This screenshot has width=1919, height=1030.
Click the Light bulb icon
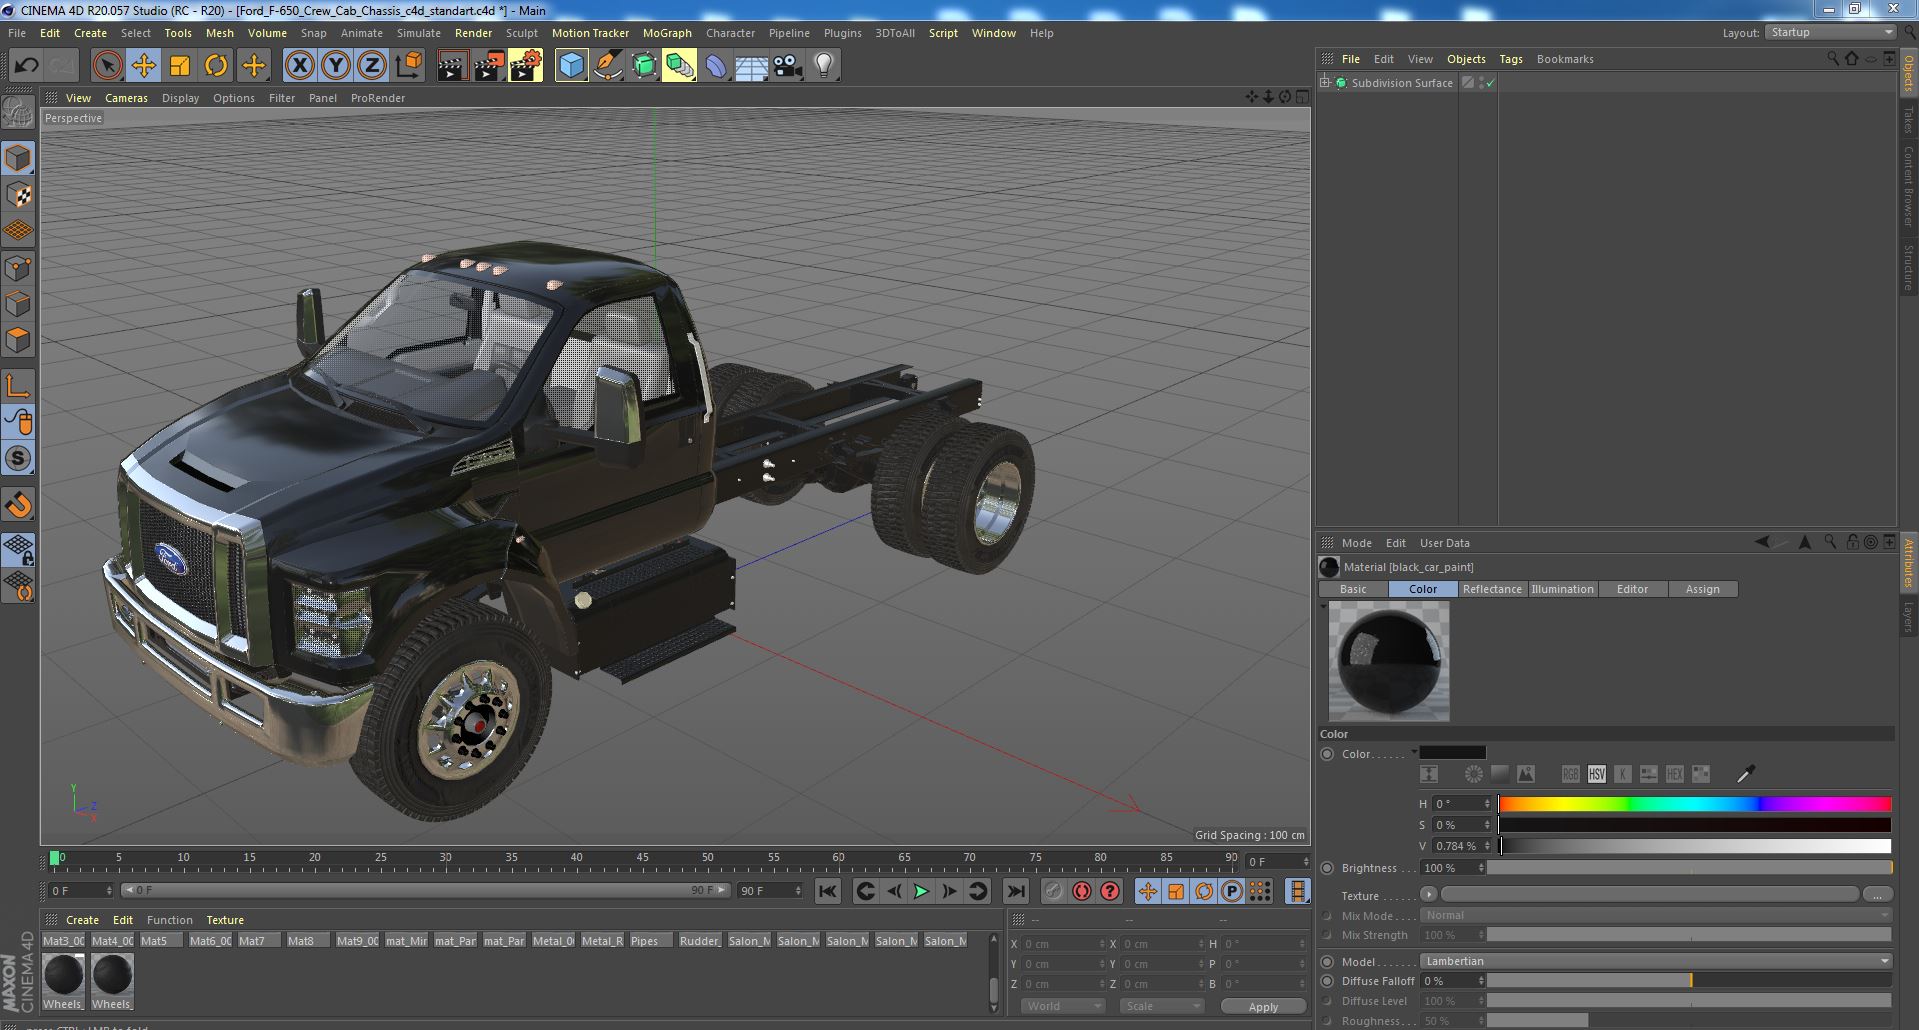pyautogui.click(x=824, y=66)
